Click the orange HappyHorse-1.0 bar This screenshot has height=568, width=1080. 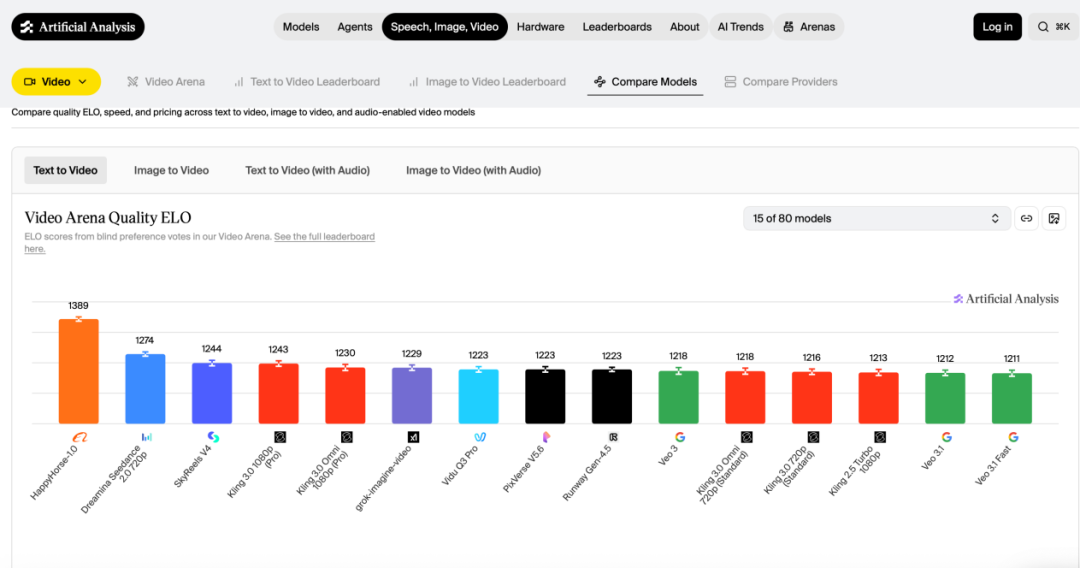click(79, 371)
